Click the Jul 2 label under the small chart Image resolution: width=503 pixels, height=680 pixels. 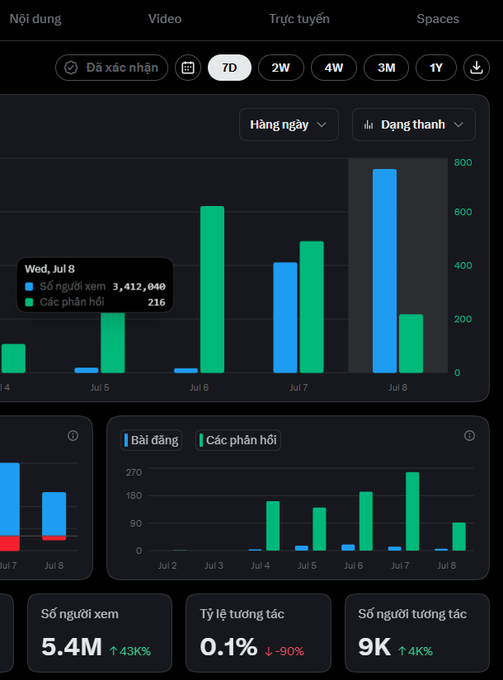[167, 566]
